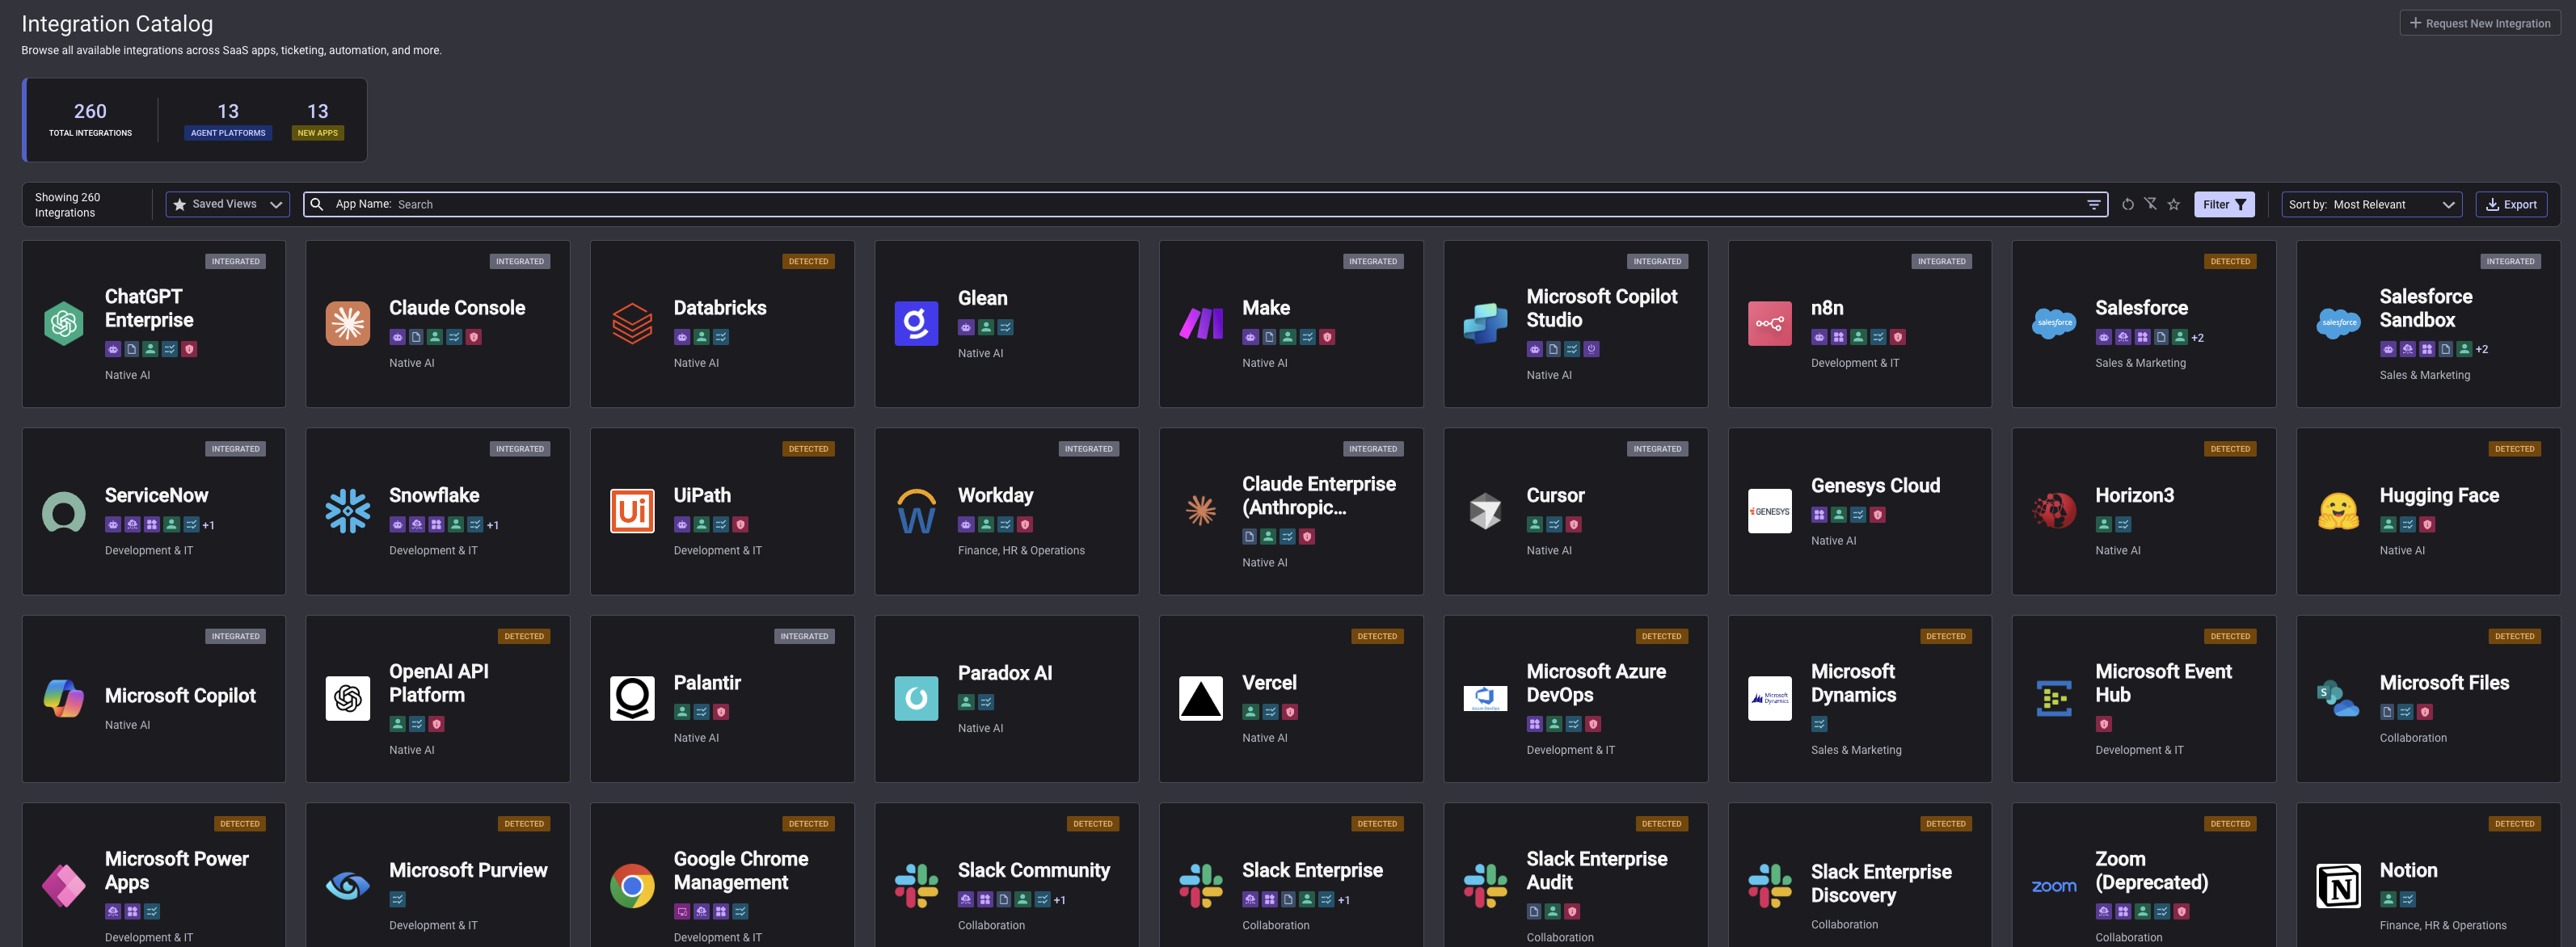This screenshot has height=947, width=2576.
Task: Click the Make logo icon
Action: coord(1201,323)
